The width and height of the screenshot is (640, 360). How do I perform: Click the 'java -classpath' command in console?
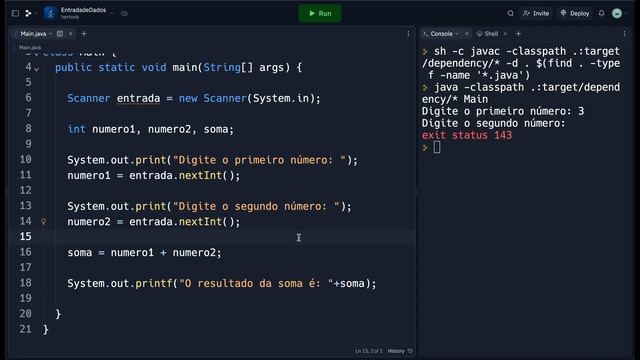point(521,93)
